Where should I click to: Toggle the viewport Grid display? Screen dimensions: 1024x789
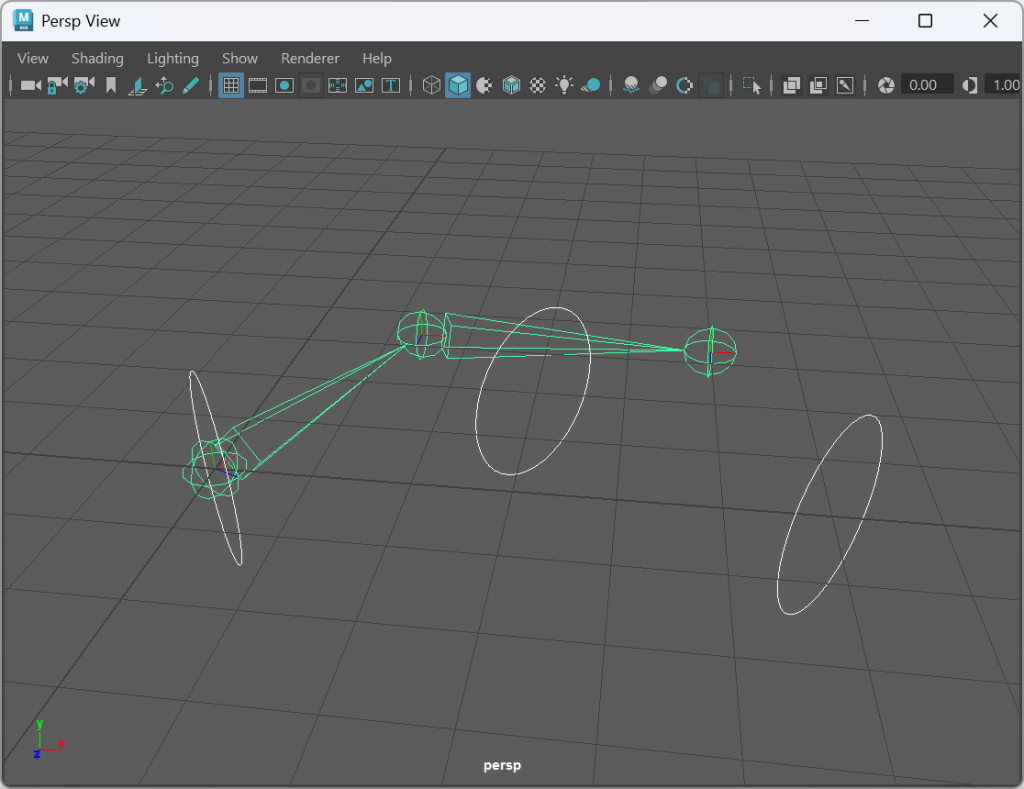coord(231,85)
